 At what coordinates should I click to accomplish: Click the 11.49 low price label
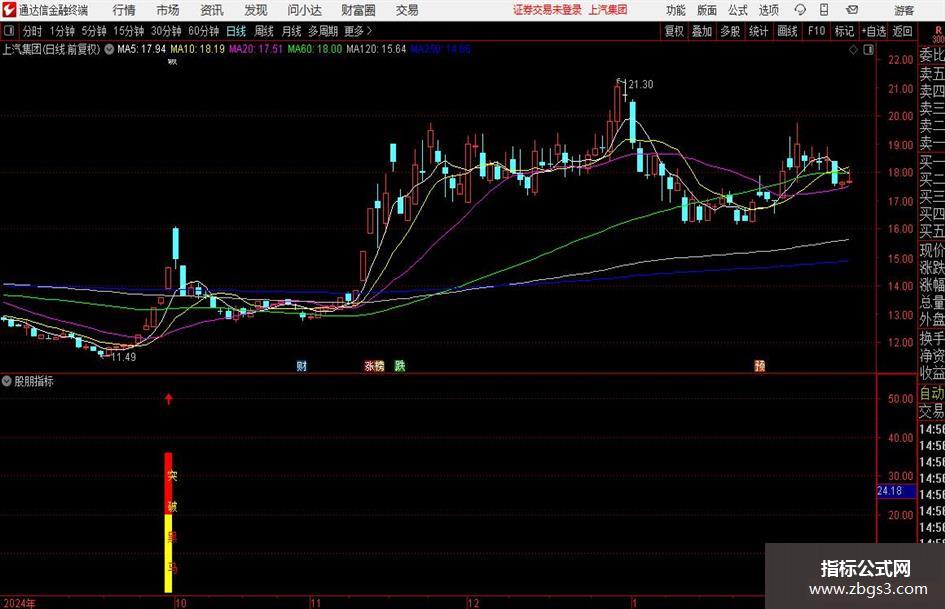click(x=124, y=357)
